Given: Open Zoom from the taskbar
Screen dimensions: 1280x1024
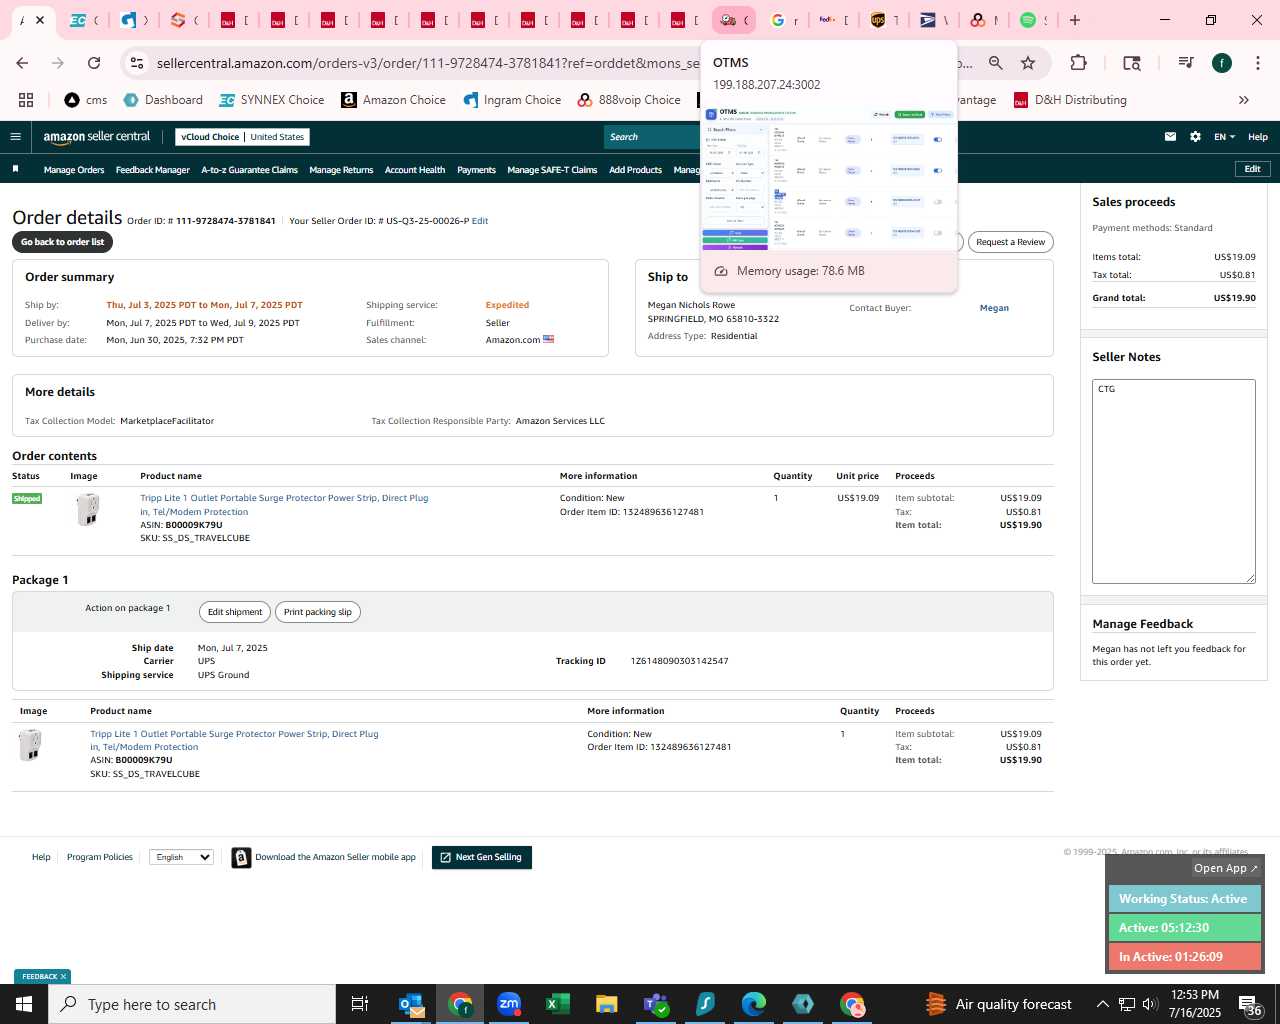Looking at the screenshot, I should (509, 1004).
